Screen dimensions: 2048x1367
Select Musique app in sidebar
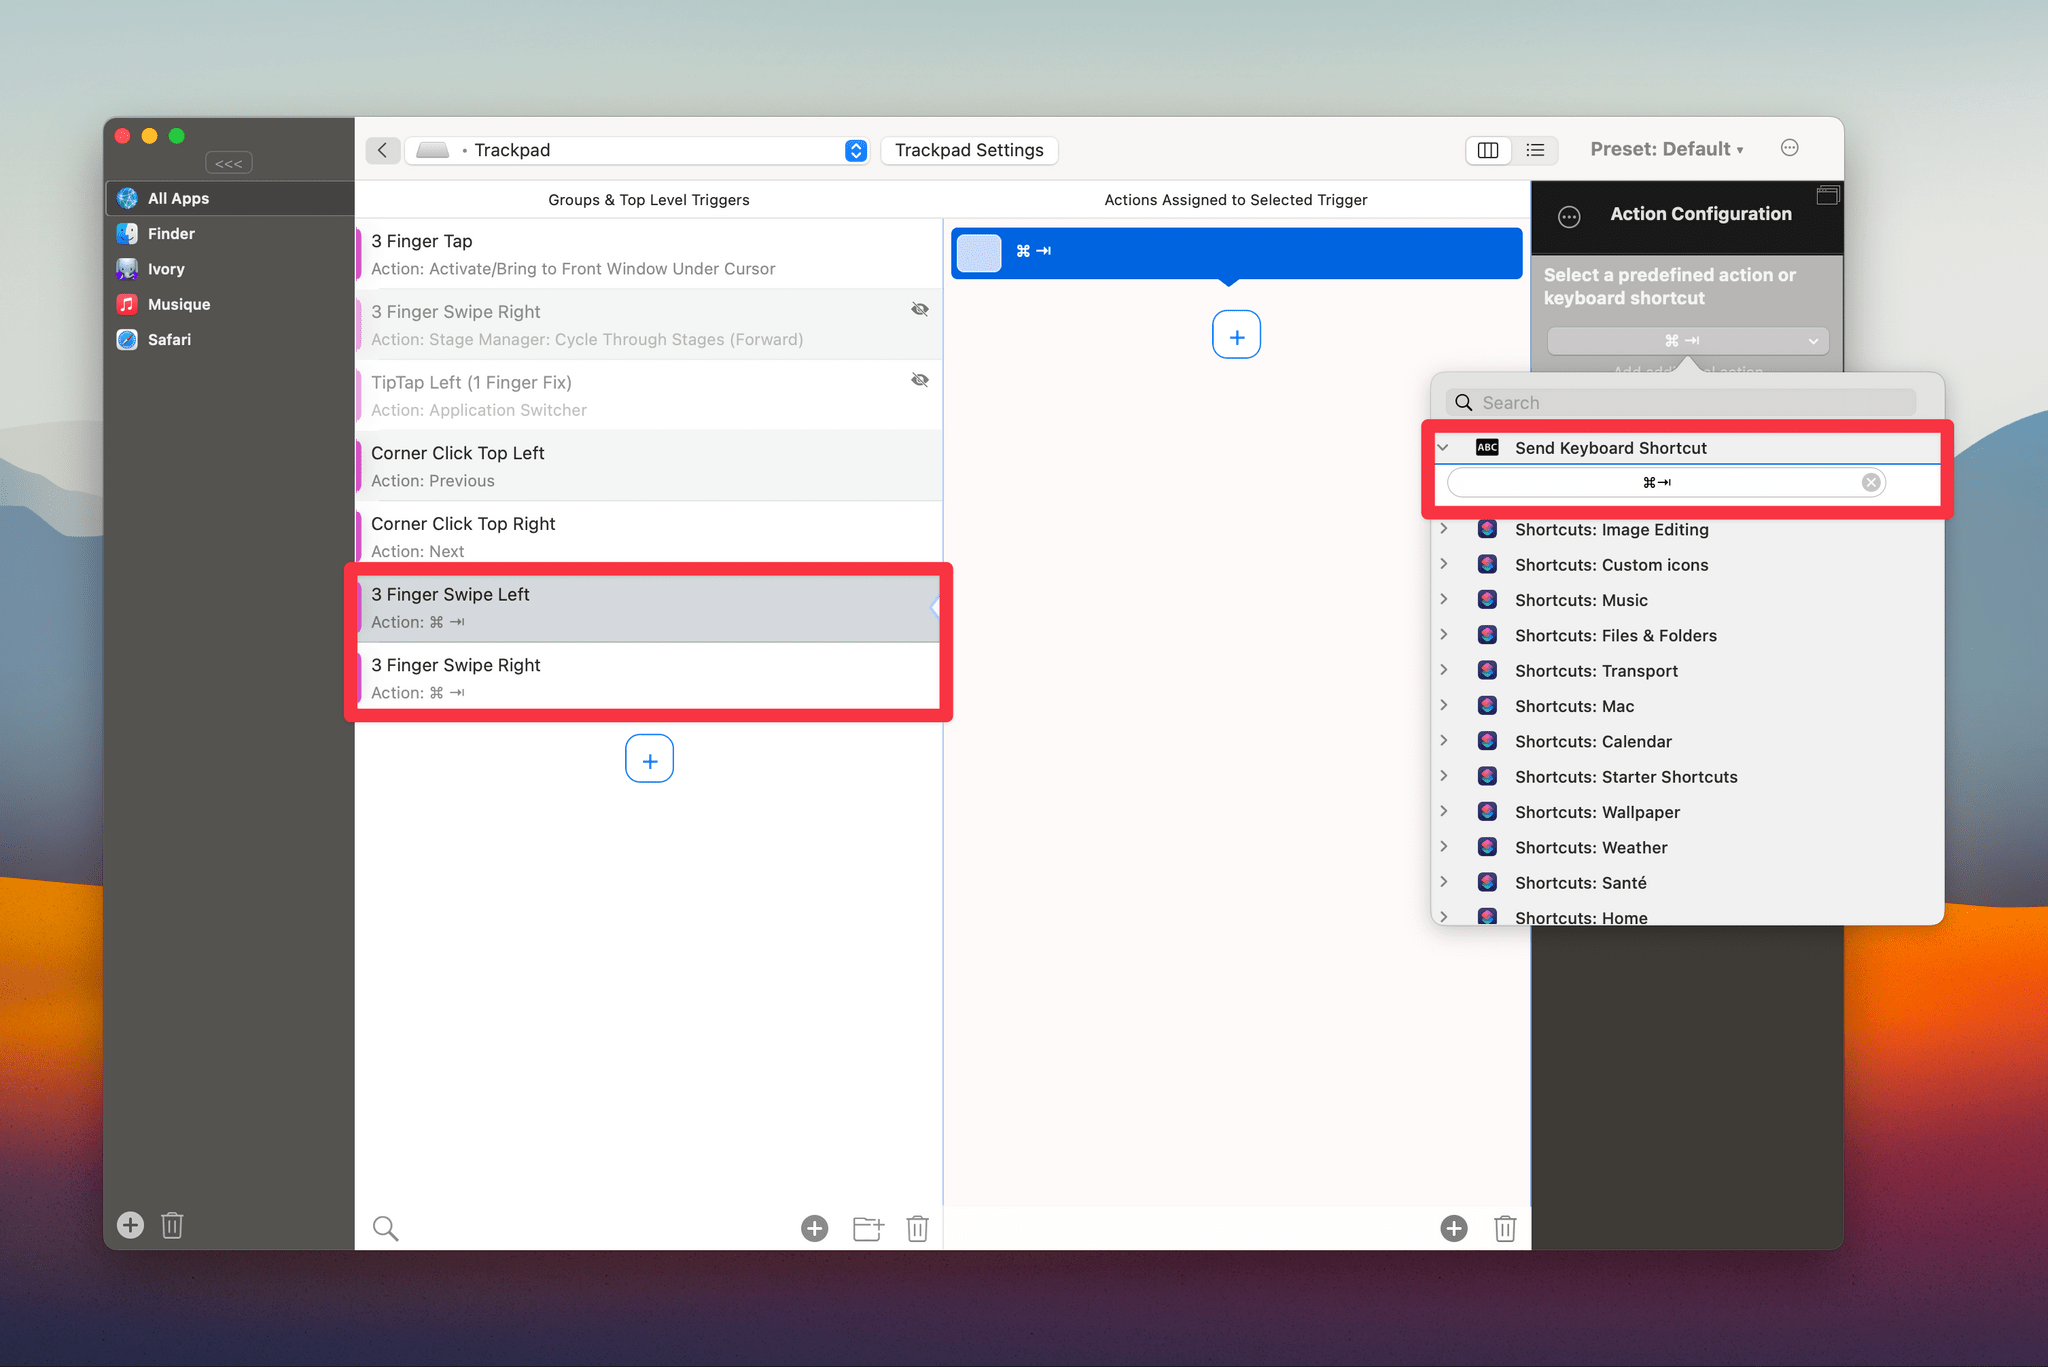(x=230, y=304)
